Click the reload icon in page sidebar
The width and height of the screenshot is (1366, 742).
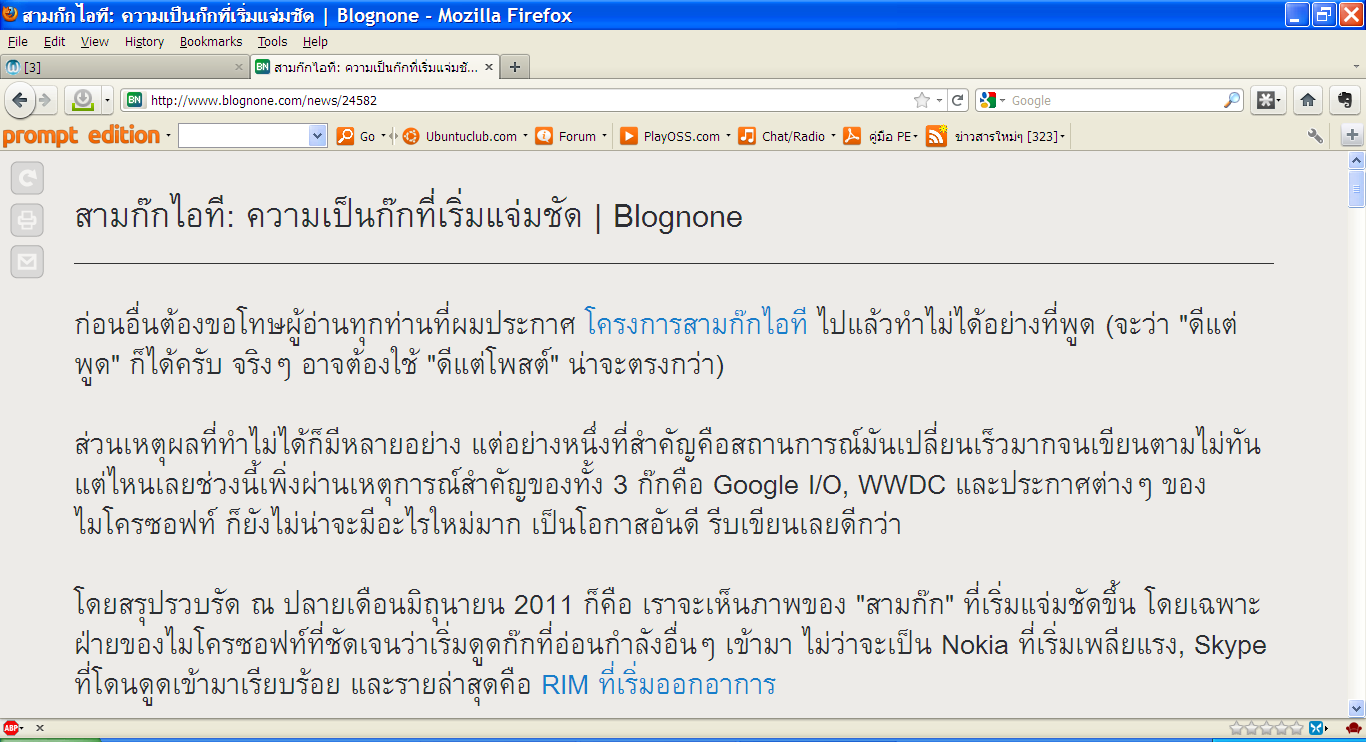click(x=27, y=178)
